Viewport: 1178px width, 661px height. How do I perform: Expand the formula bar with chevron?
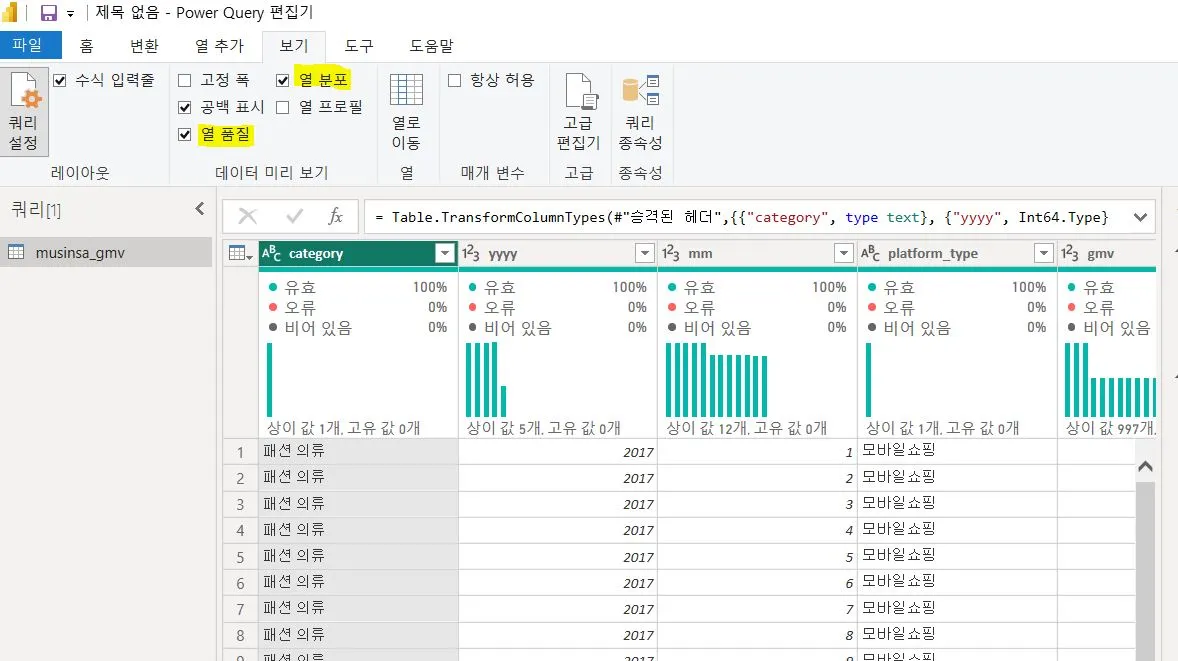click(1140, 218)
